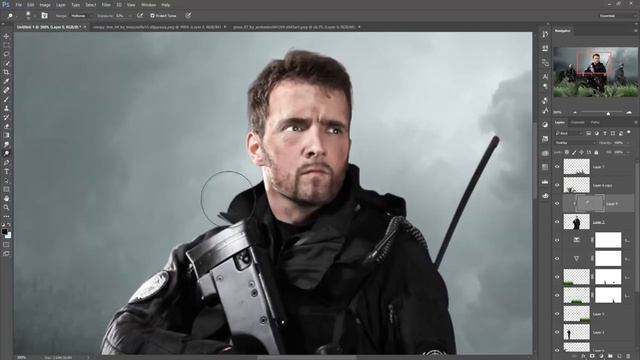This screenshot has height=360, width=640.
Task: Select the Rectangle shape tool
Action: coord(6,189)
